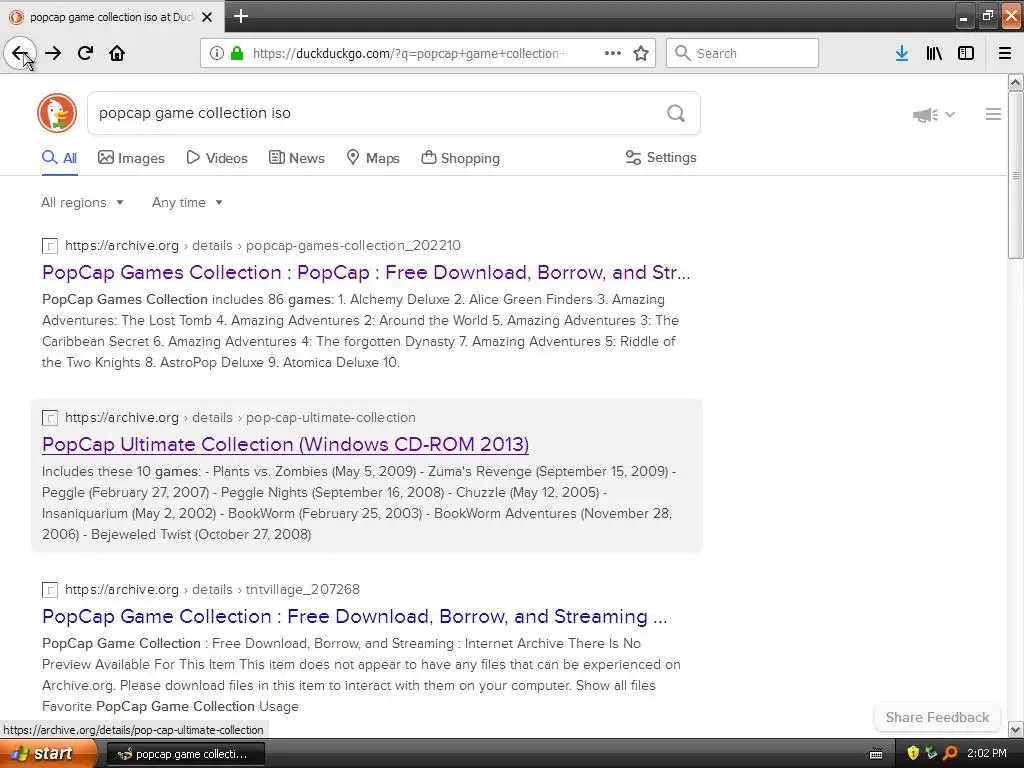Click the magnifier icon in system tray
This screenshot has height=768, width=1024.
(x=950, y=753)
